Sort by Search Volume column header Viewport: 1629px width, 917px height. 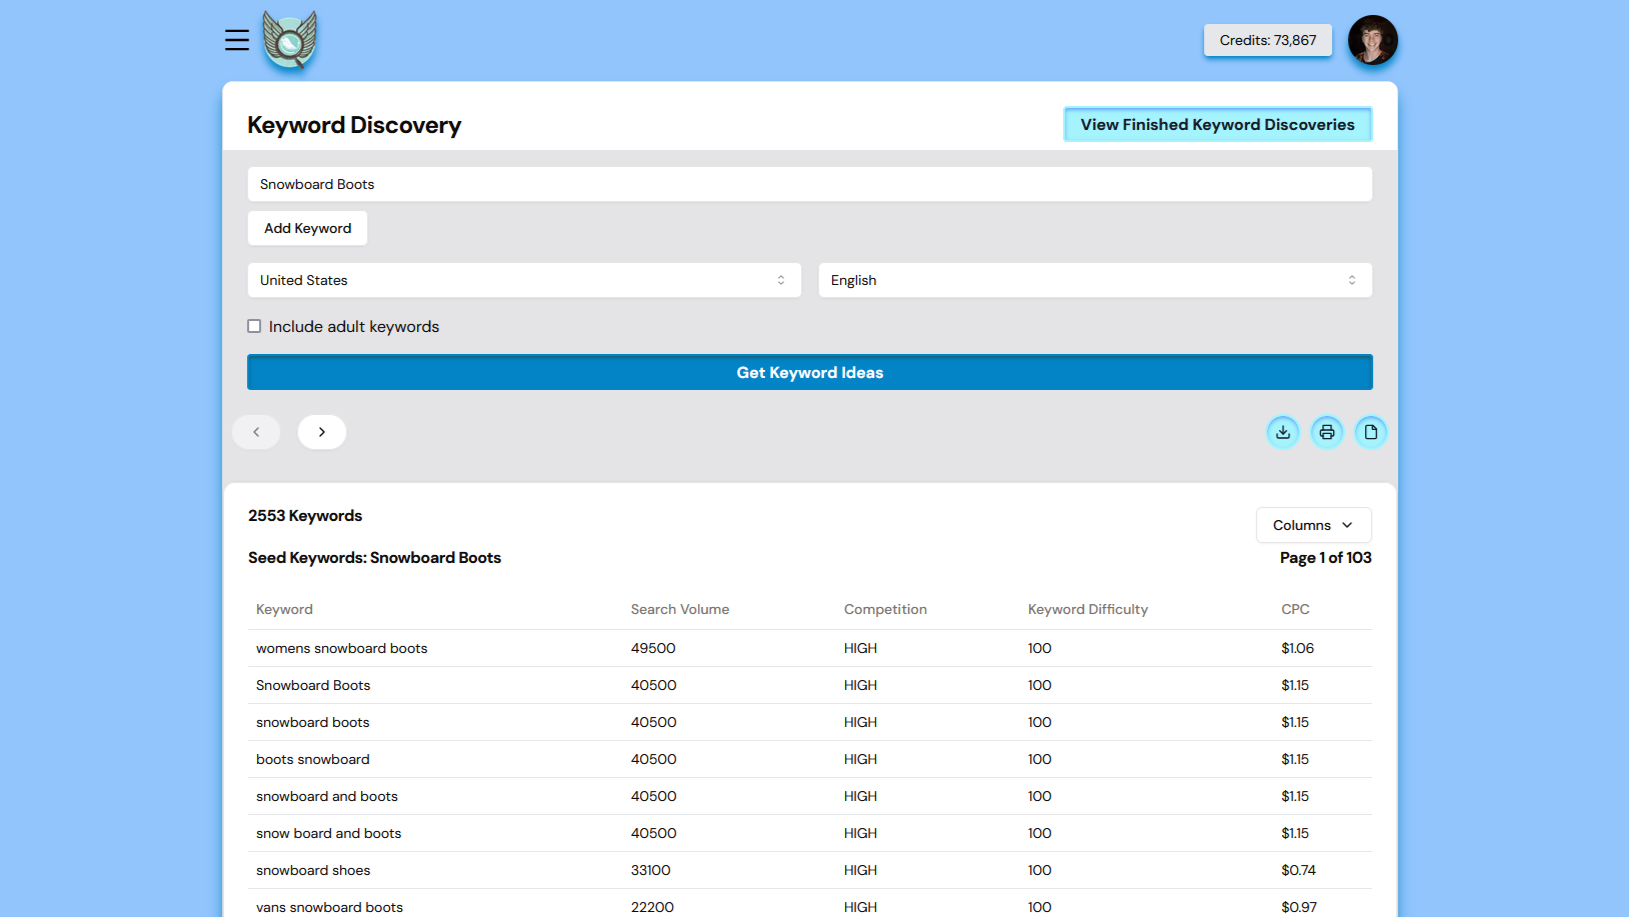[x=680, y=609]
